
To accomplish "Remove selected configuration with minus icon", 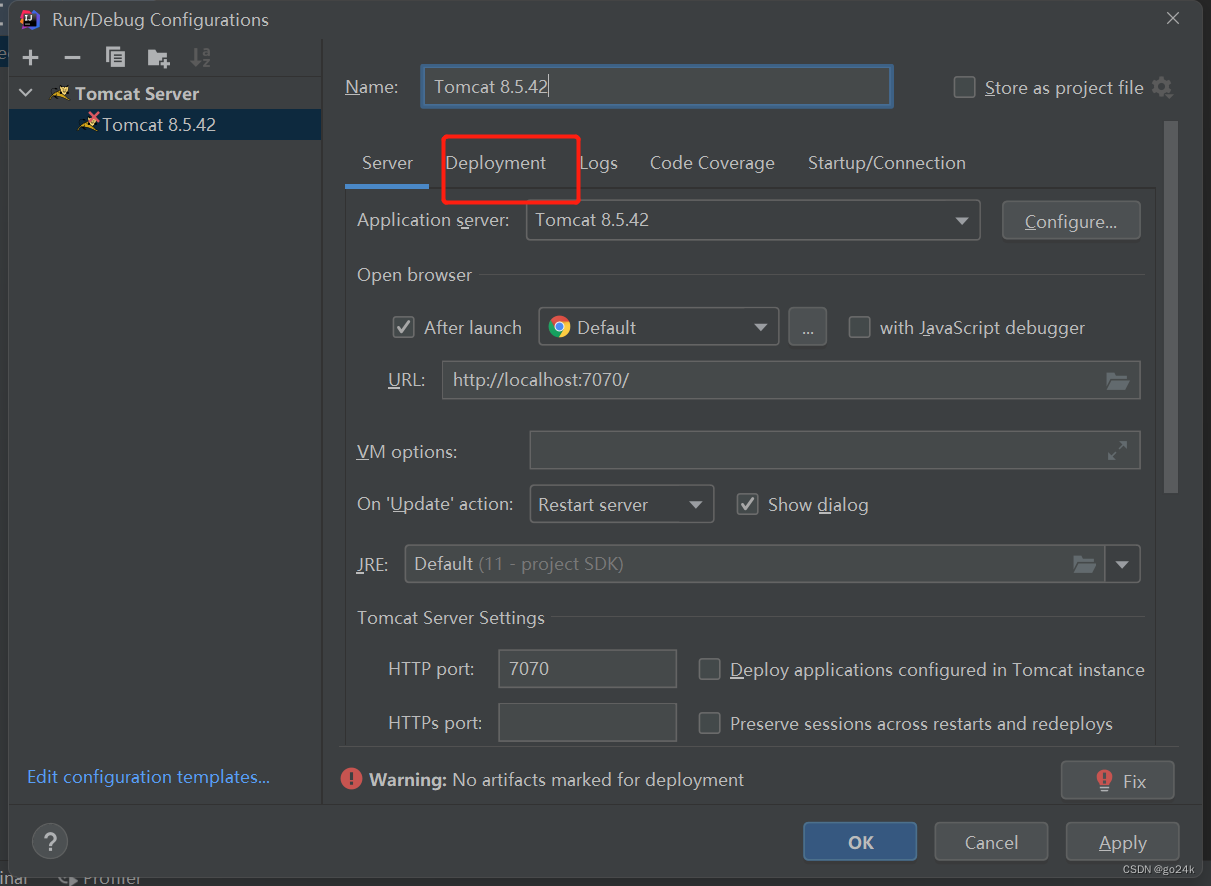I will click(72, 58).
